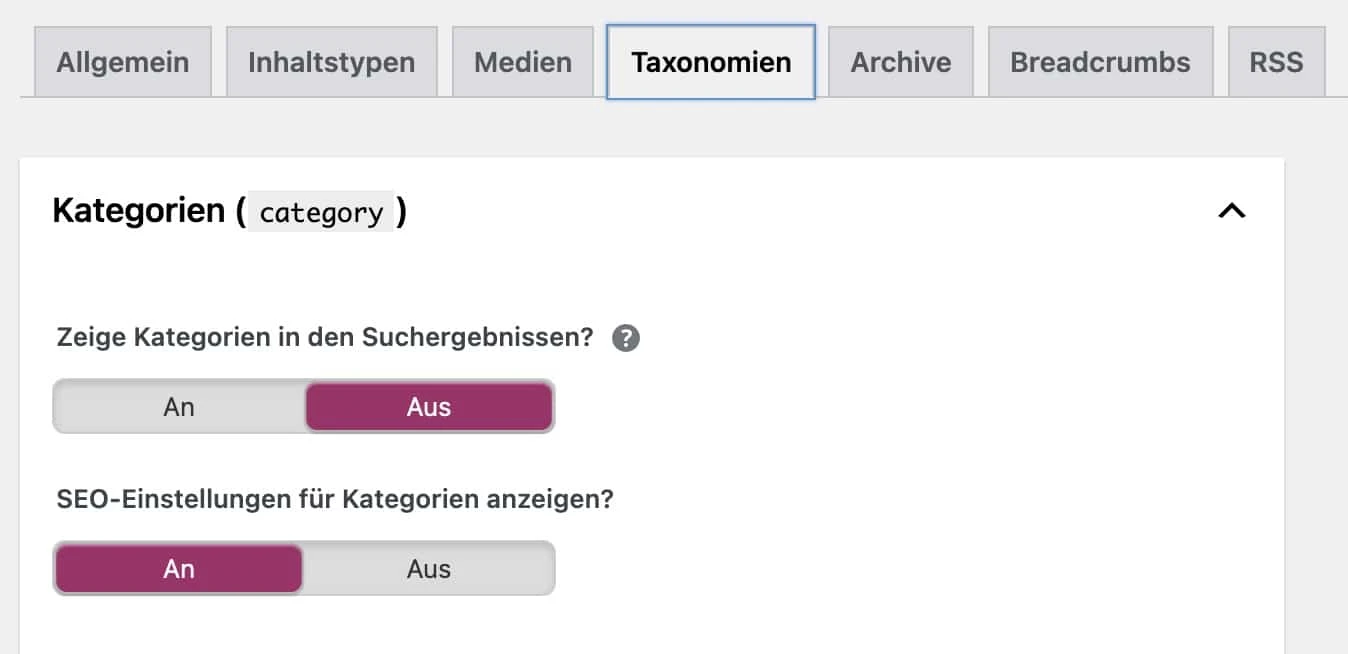Image resolution: width=1348 pixels, height=654 pixels.
Task: Set SEO-Einstellungen für Kategorien to An
Action: tap(179, 568)
